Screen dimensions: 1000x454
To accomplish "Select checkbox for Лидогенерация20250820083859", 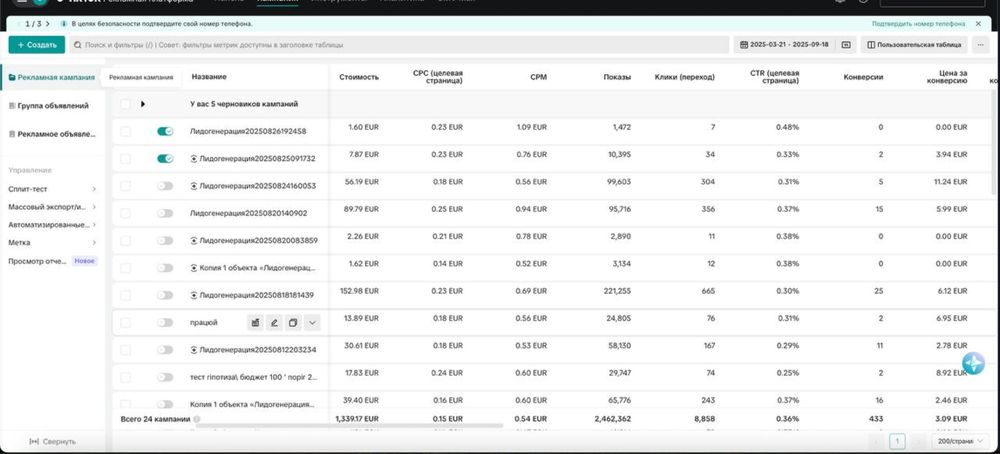I will (126, 240).
